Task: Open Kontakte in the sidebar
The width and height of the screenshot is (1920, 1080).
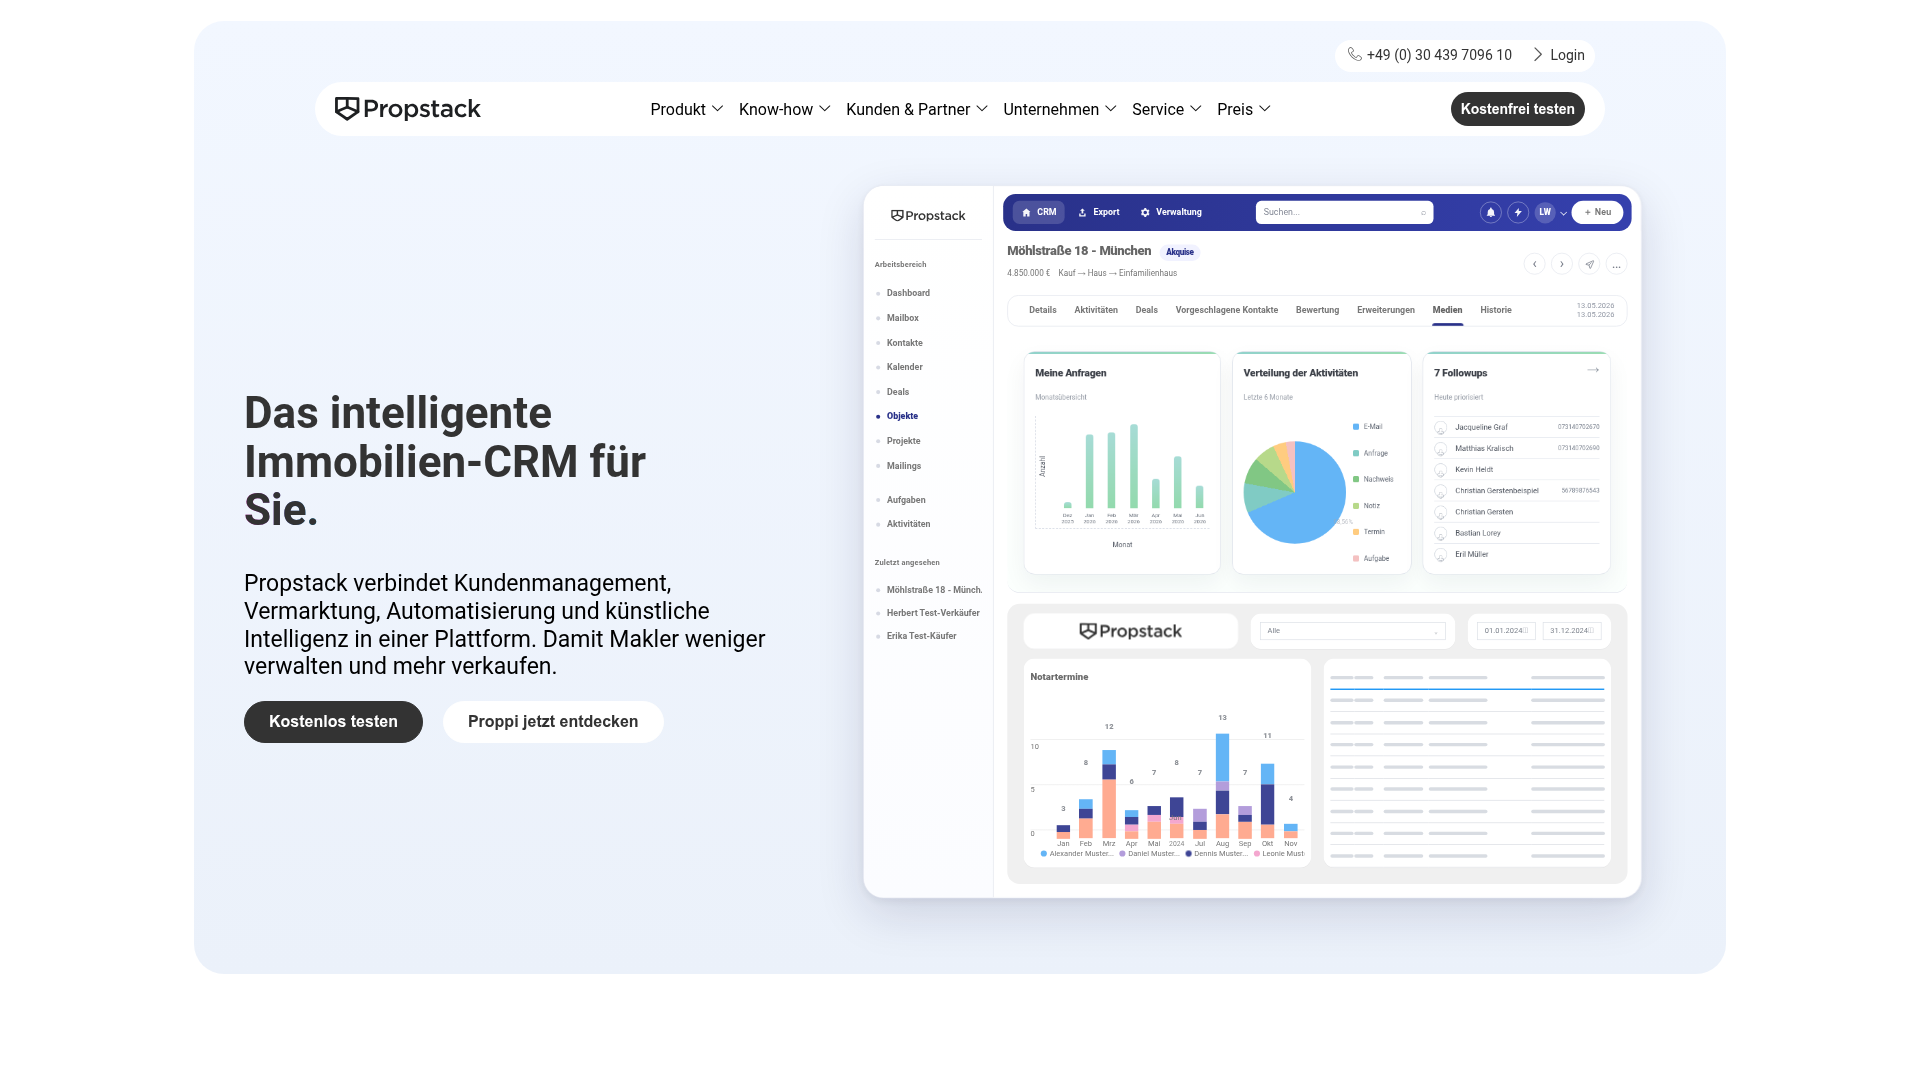Action: pos(904,343)
